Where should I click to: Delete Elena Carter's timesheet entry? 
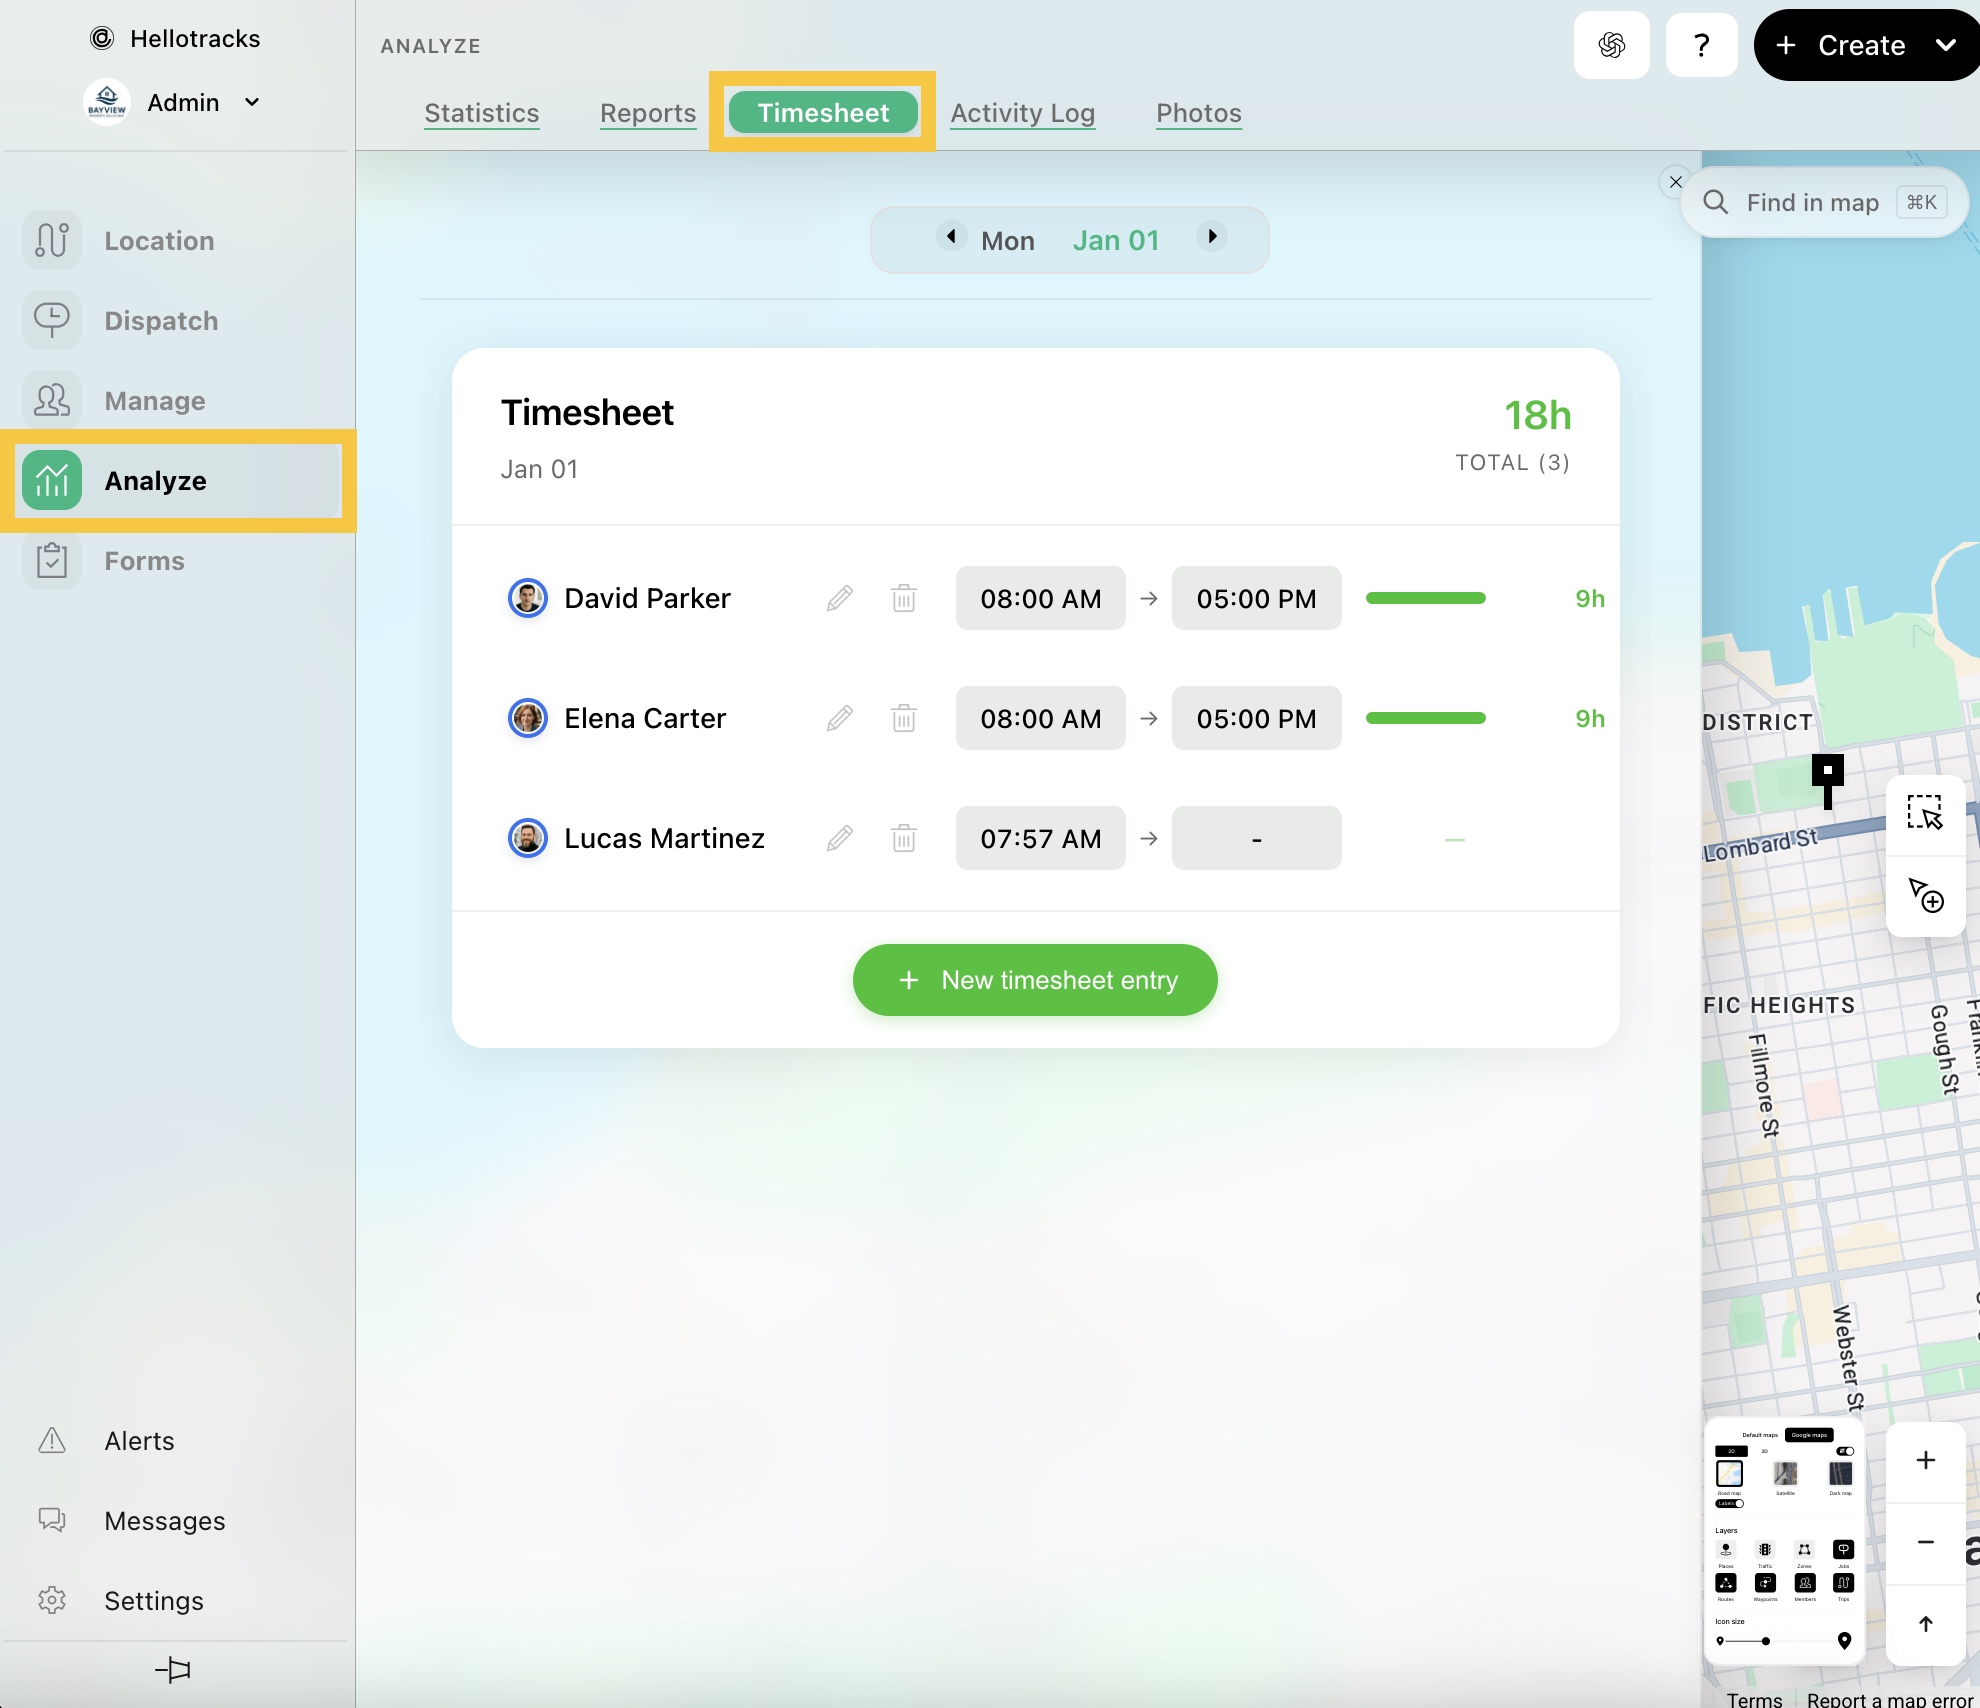[x=904, y=718]
